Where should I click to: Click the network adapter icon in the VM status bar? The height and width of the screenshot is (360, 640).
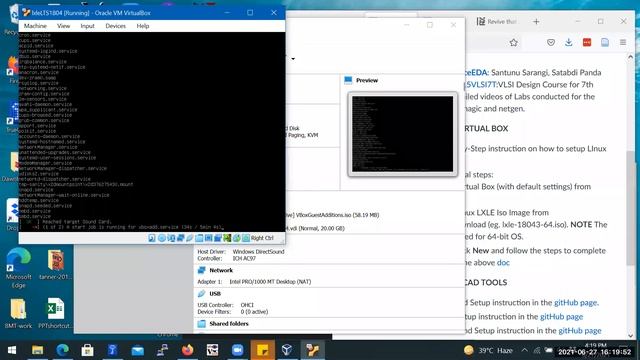coord(180,238)
